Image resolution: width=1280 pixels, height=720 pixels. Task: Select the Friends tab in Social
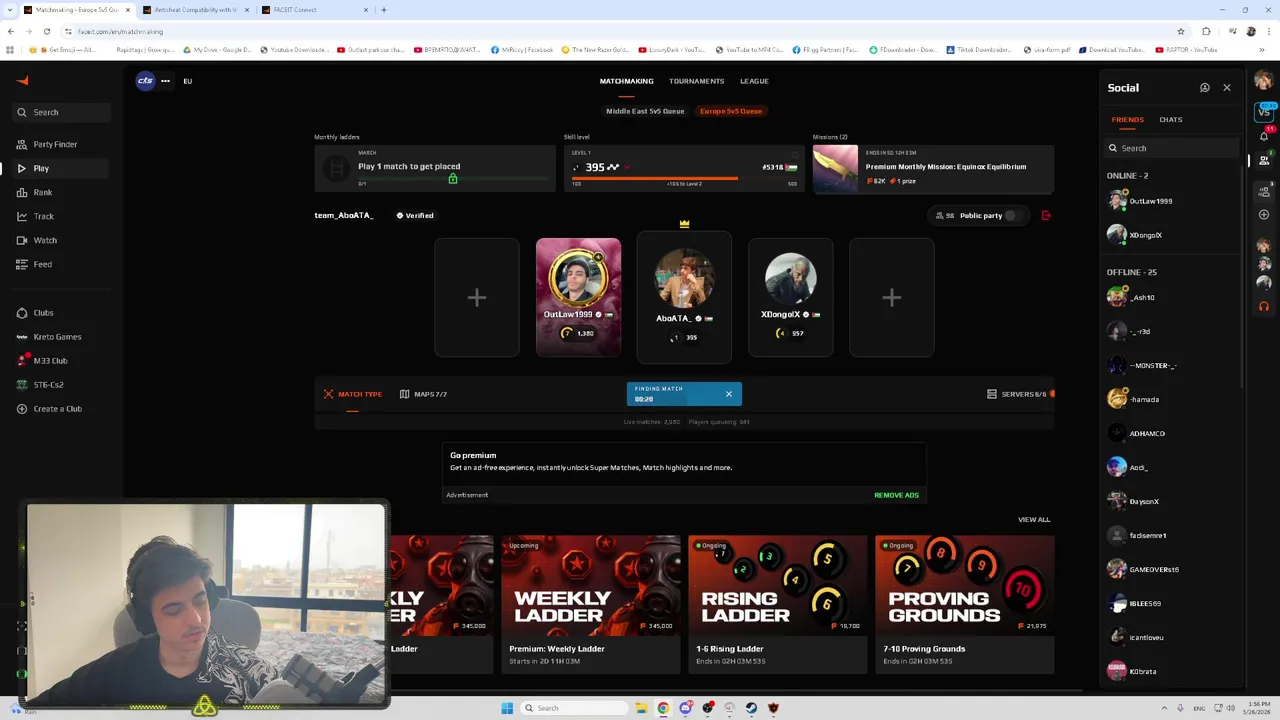click(1127, 120)
